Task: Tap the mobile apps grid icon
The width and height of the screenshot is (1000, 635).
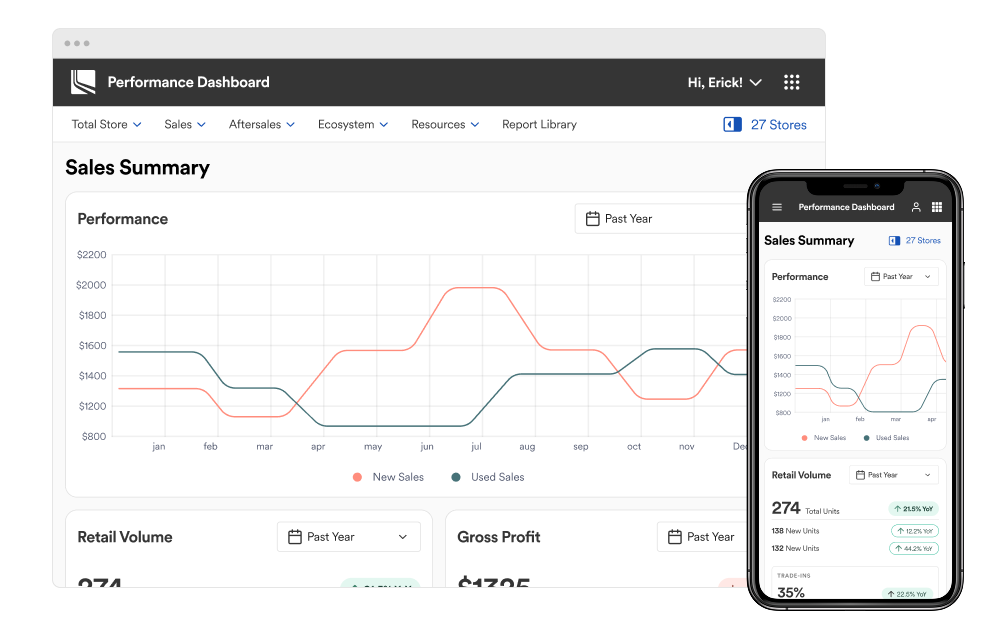Action: coord(937,207)
